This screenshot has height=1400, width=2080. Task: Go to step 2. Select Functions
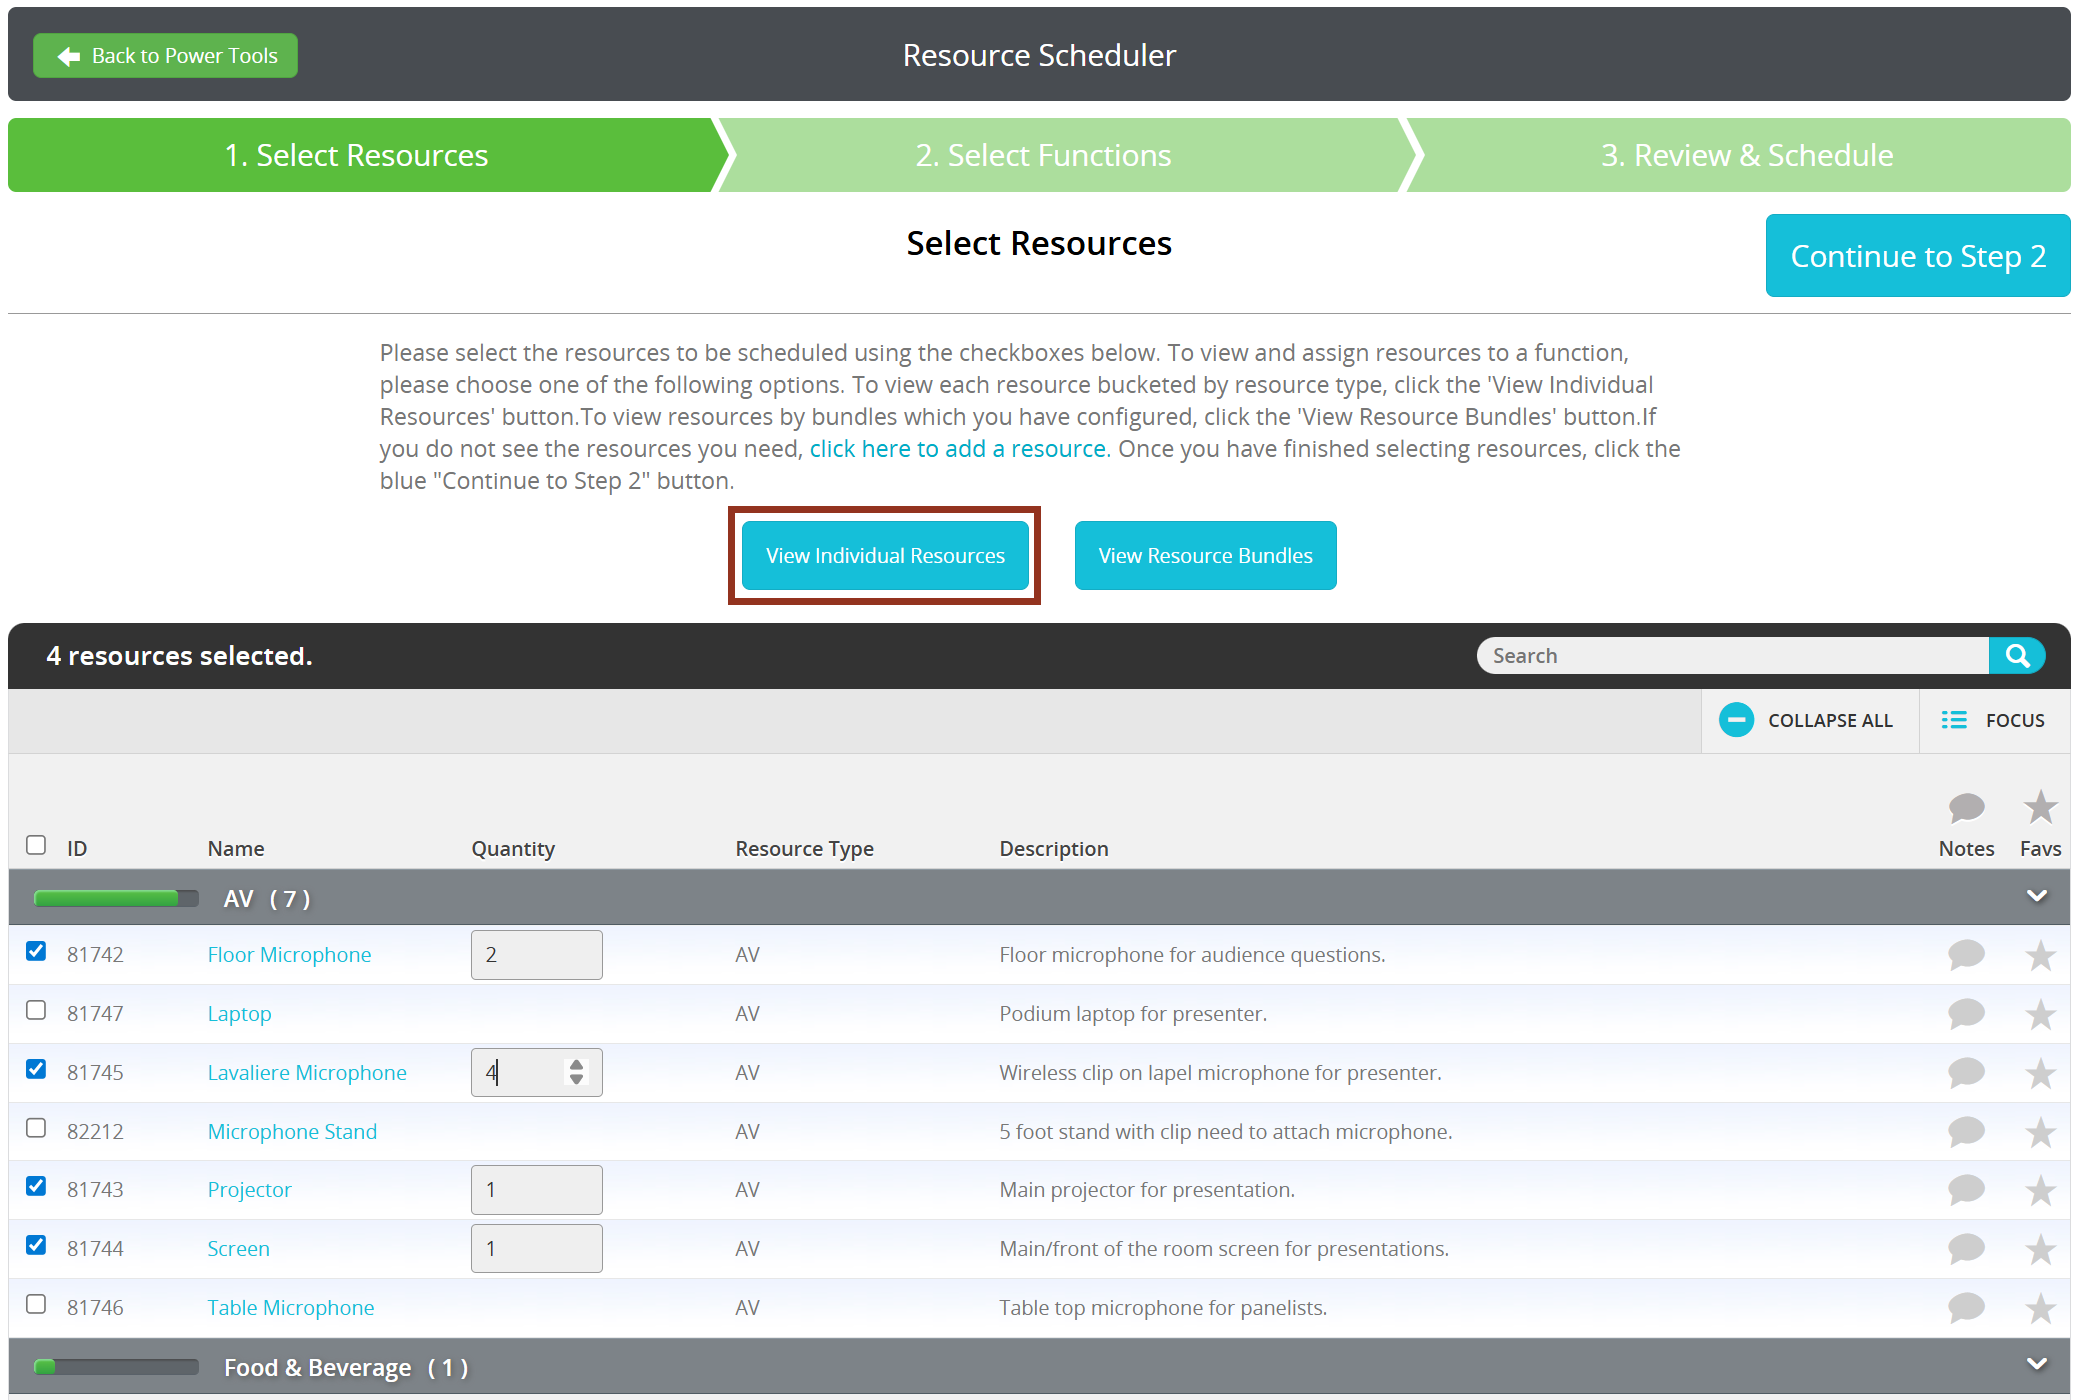(1043, 155)
